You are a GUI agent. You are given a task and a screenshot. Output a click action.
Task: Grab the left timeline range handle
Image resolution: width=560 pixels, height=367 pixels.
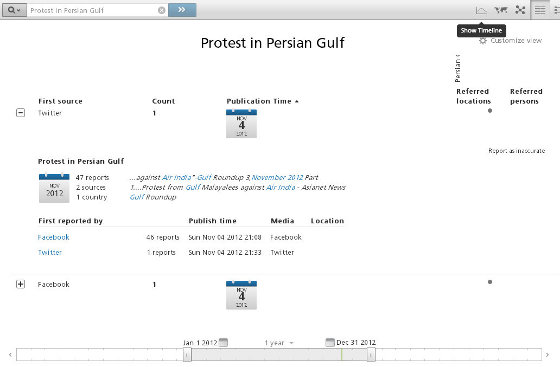click(187, 355)
